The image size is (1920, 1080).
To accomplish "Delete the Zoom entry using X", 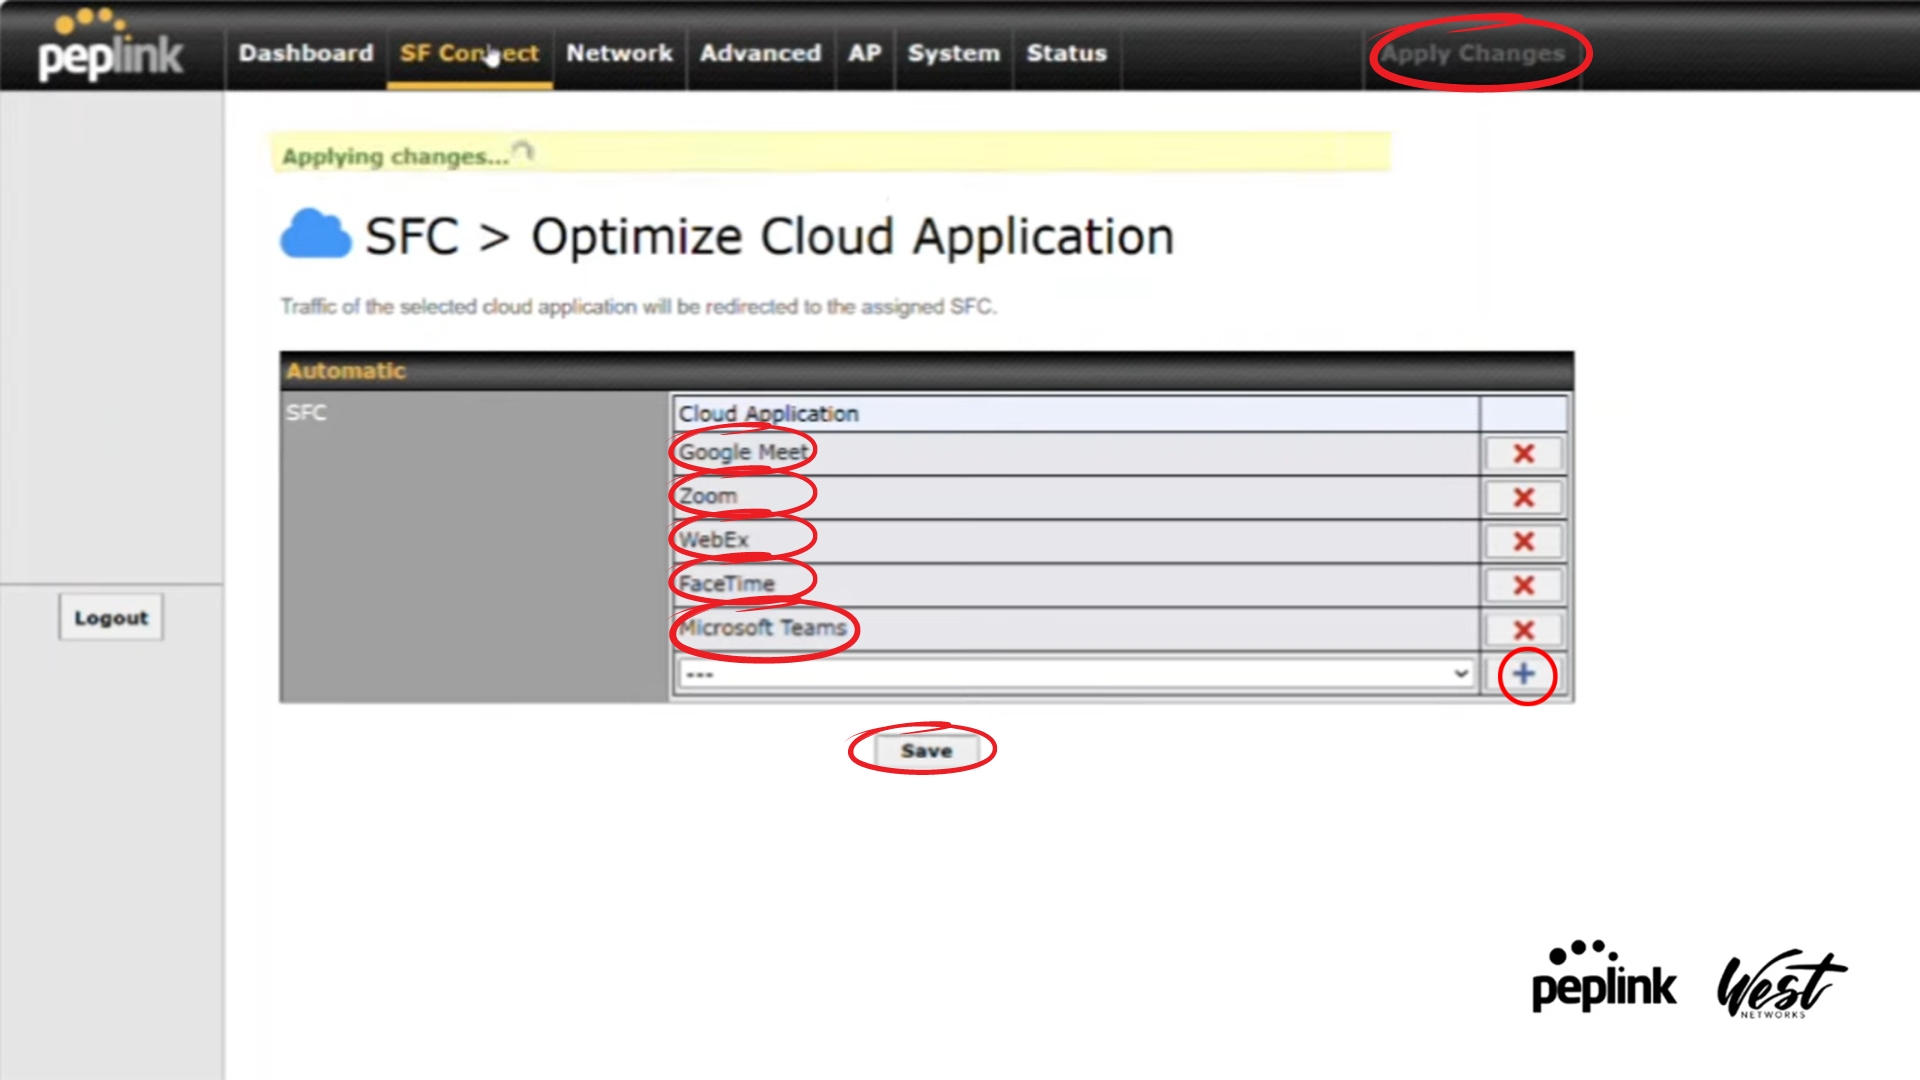I will pyautogui.click(x=1523, y=497).
